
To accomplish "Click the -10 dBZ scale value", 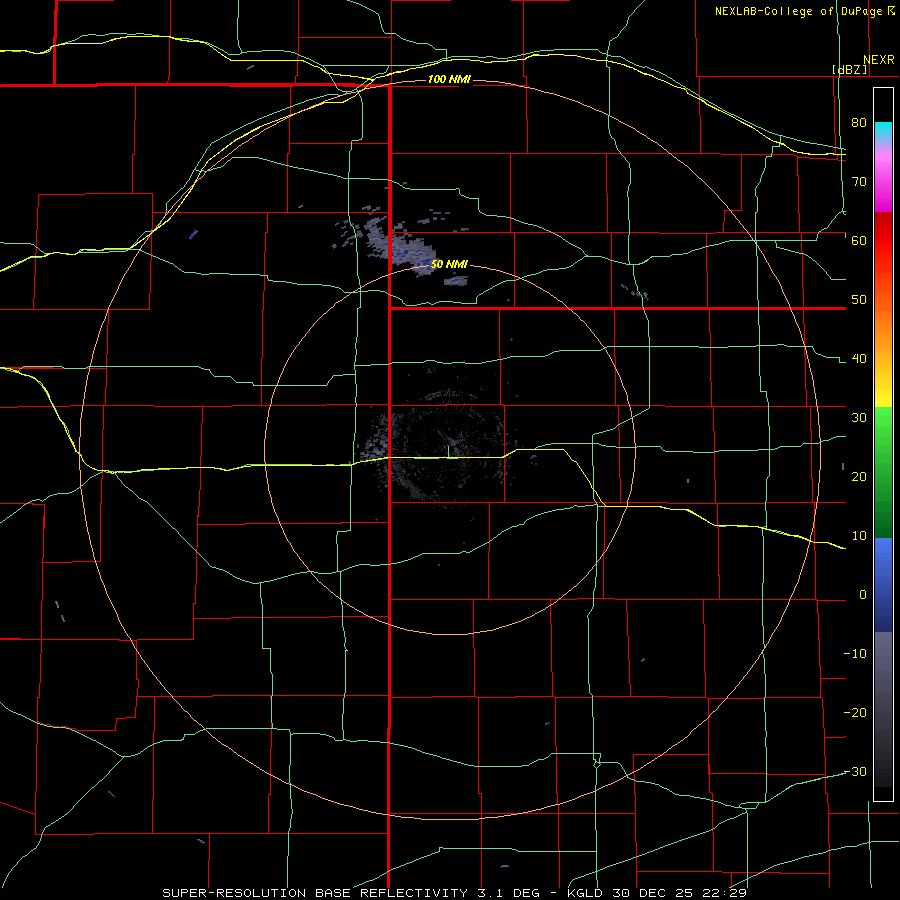I will point(855,654).
